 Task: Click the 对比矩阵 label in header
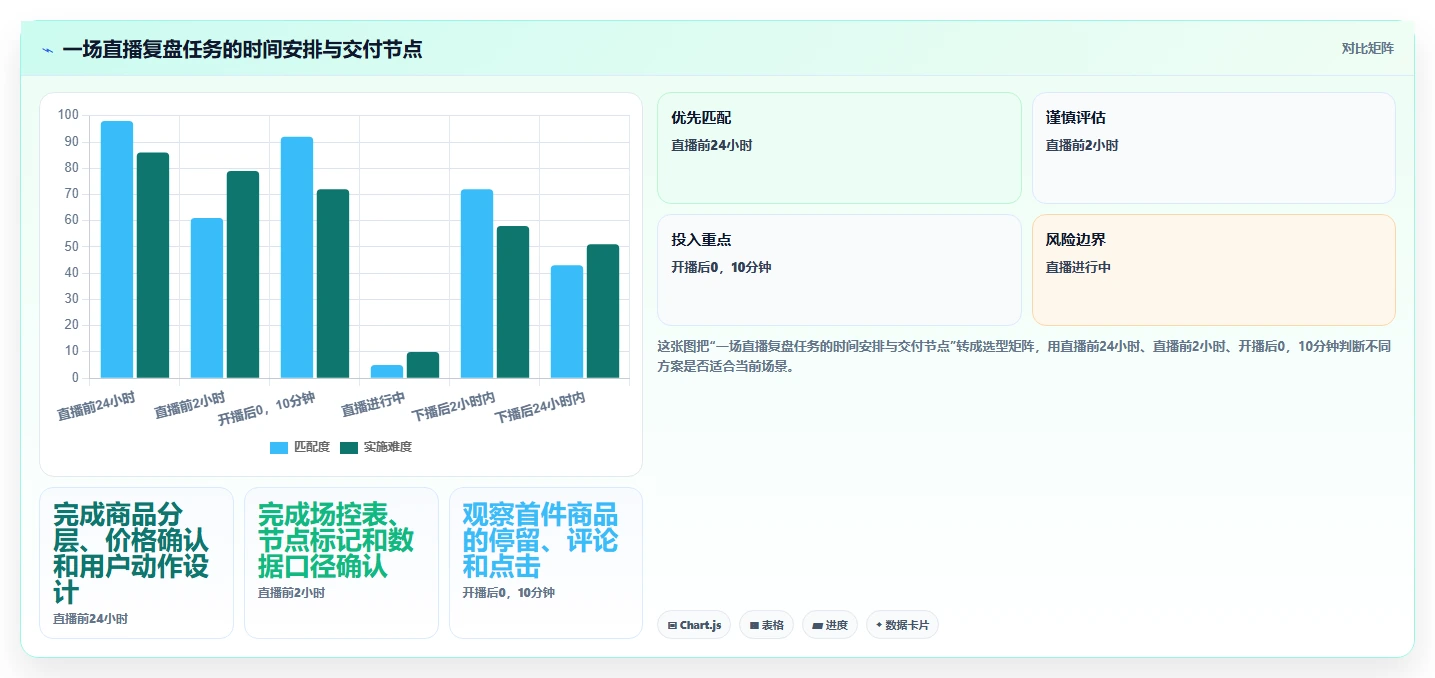[1368, 48]
